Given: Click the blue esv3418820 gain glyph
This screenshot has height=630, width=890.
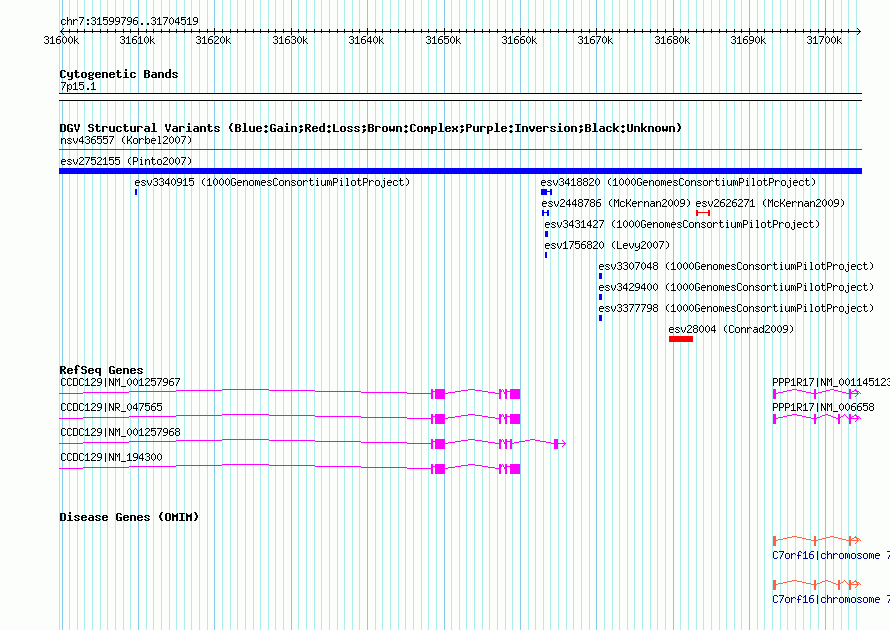Looking at the screenshot, I should click(x=547, y=192).
